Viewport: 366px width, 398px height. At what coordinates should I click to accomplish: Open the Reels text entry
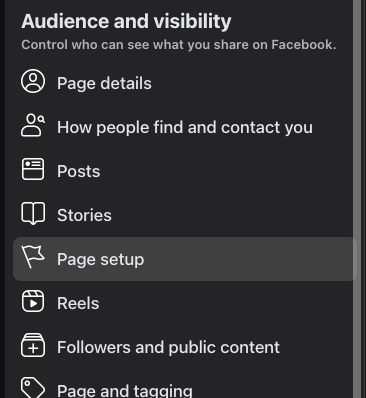78,303
